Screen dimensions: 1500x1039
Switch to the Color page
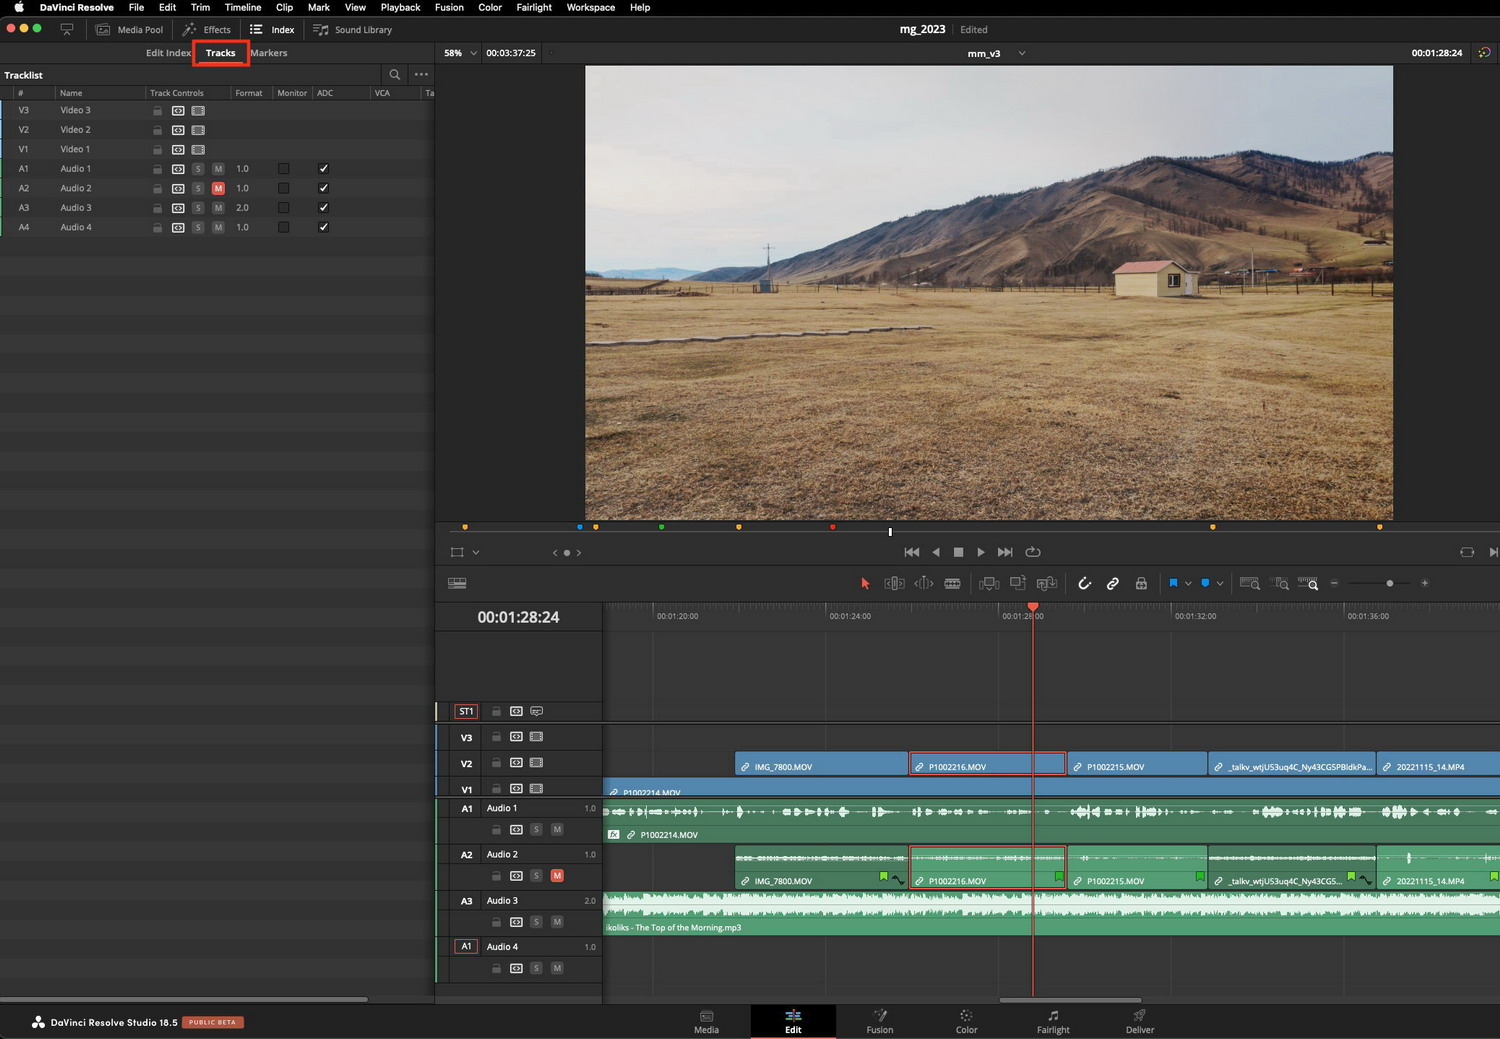tap(966, 1021)
